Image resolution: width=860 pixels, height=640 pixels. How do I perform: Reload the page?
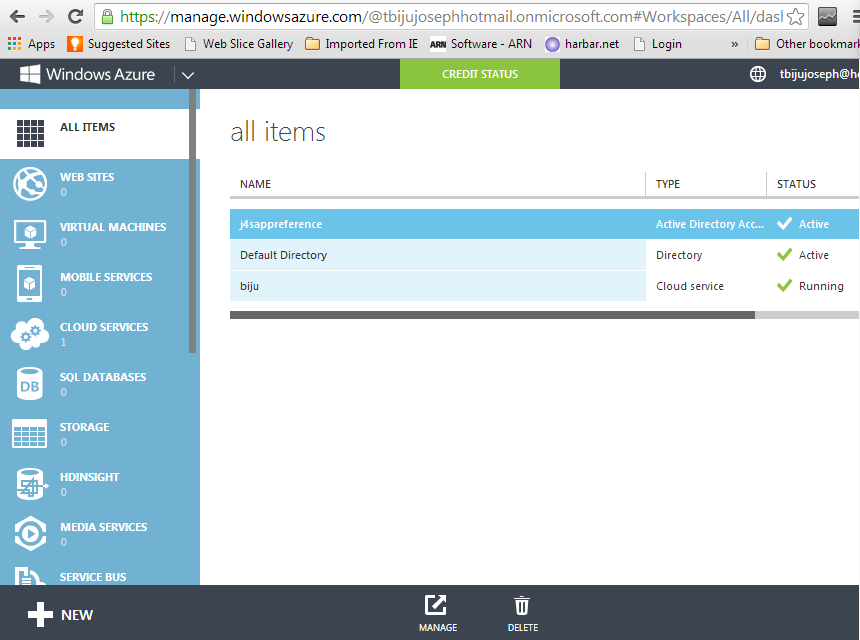click(75, 16)
